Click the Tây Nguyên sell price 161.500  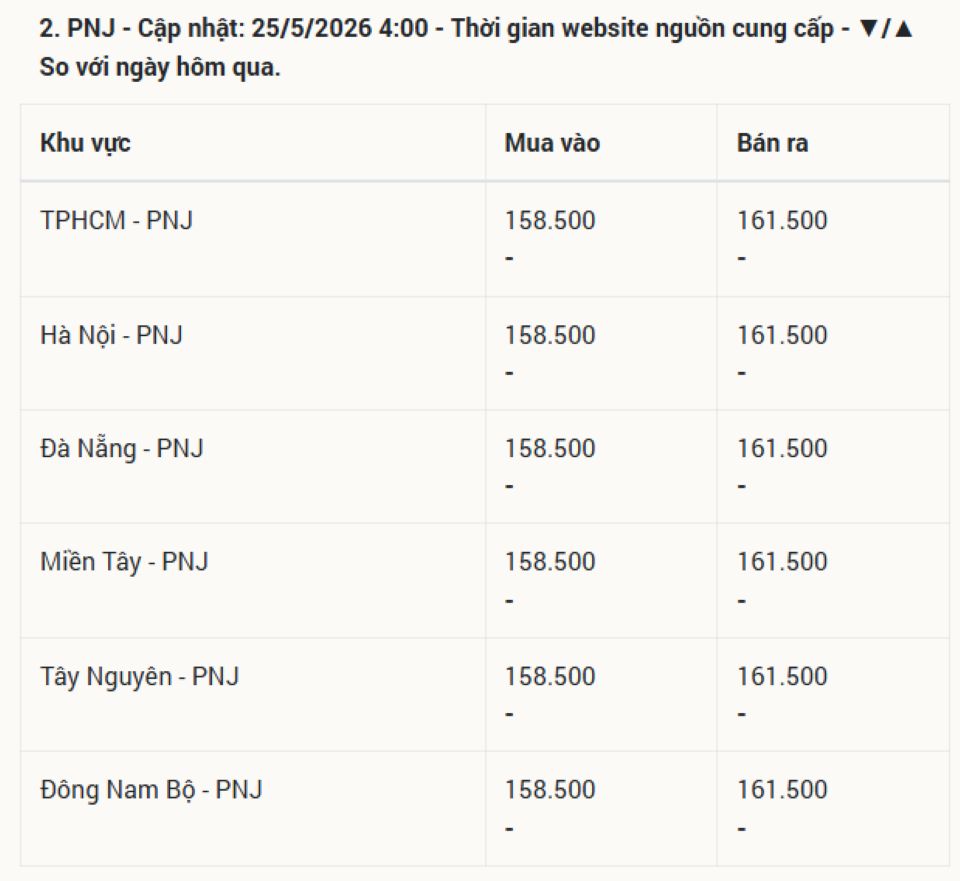782,677
